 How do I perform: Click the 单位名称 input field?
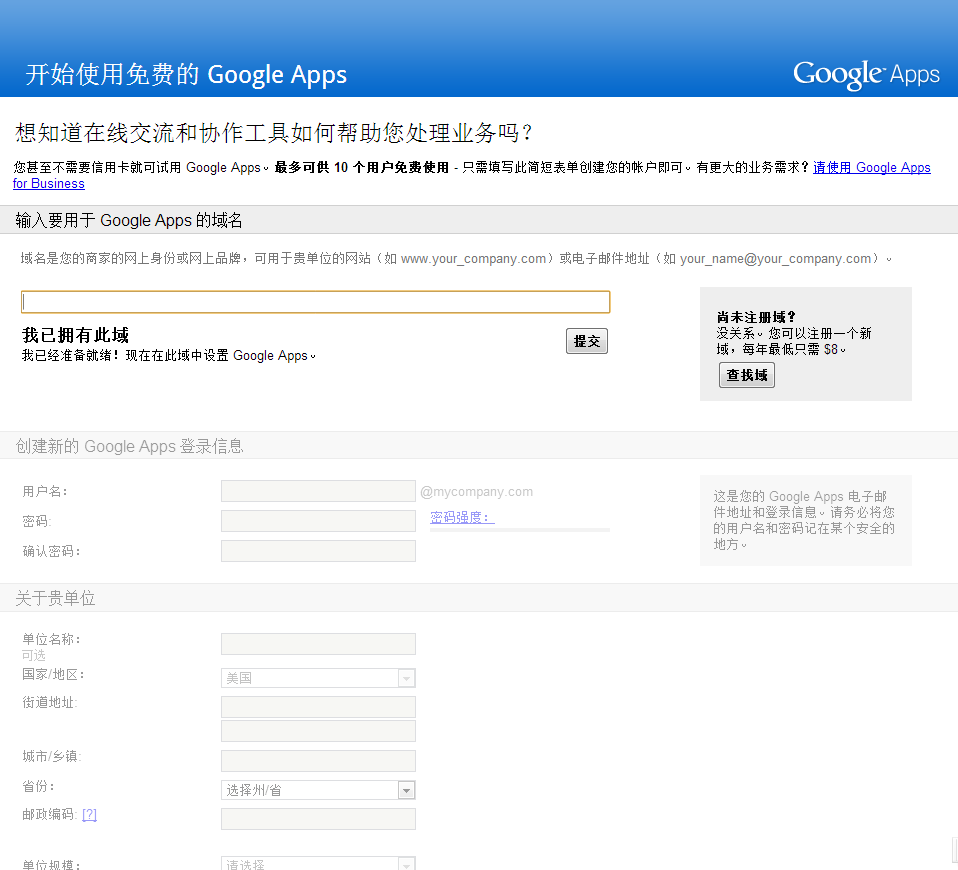tap(318, 644)
